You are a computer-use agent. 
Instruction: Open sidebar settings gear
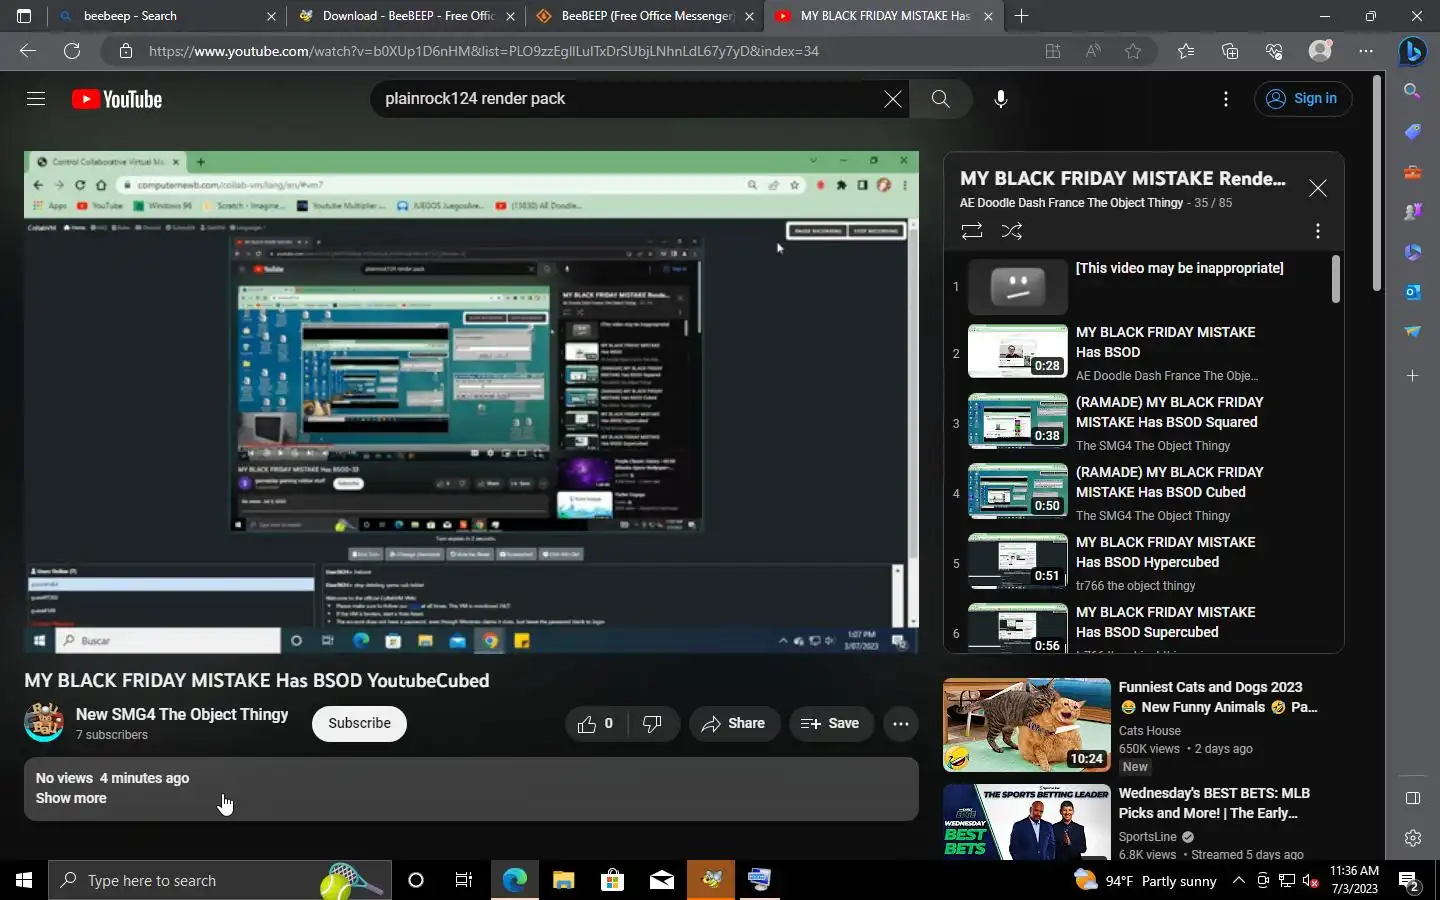1412,838
